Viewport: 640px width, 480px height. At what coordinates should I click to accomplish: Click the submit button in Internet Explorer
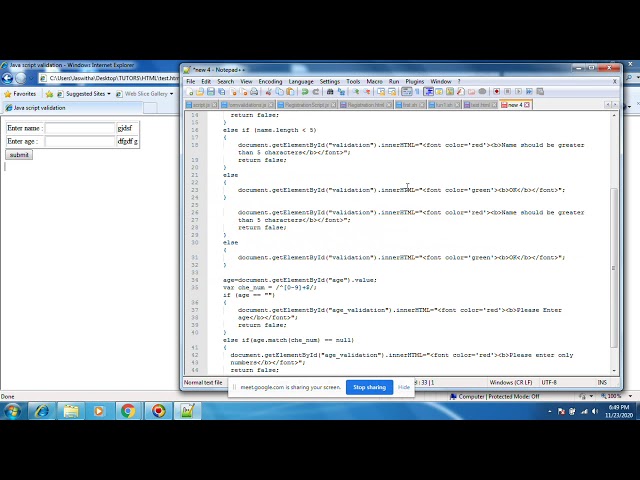click(19, 155)
